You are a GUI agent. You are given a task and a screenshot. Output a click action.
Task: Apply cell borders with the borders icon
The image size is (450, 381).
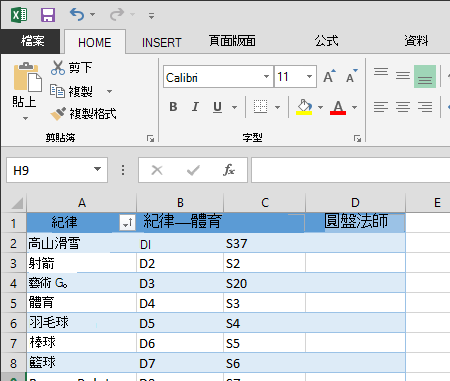point(260,107)
